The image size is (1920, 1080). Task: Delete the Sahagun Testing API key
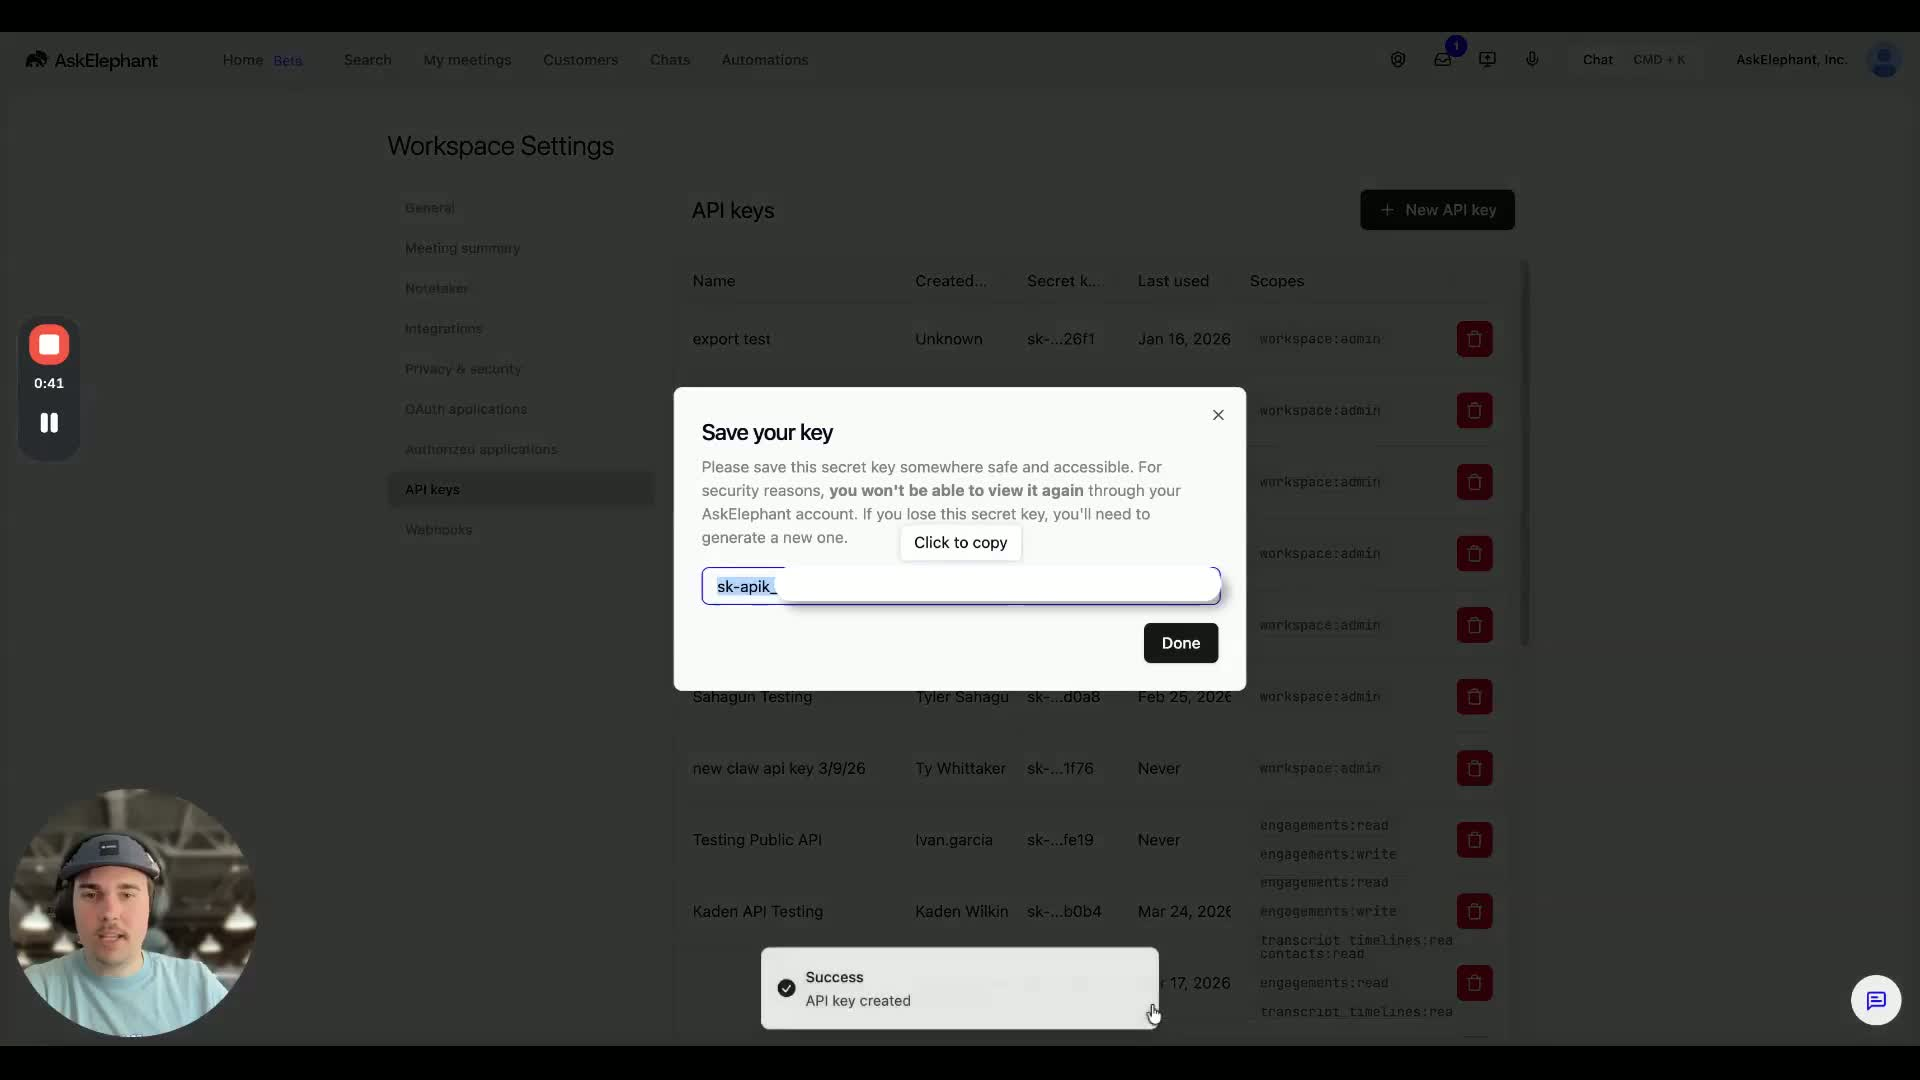tap(1474, 697)
